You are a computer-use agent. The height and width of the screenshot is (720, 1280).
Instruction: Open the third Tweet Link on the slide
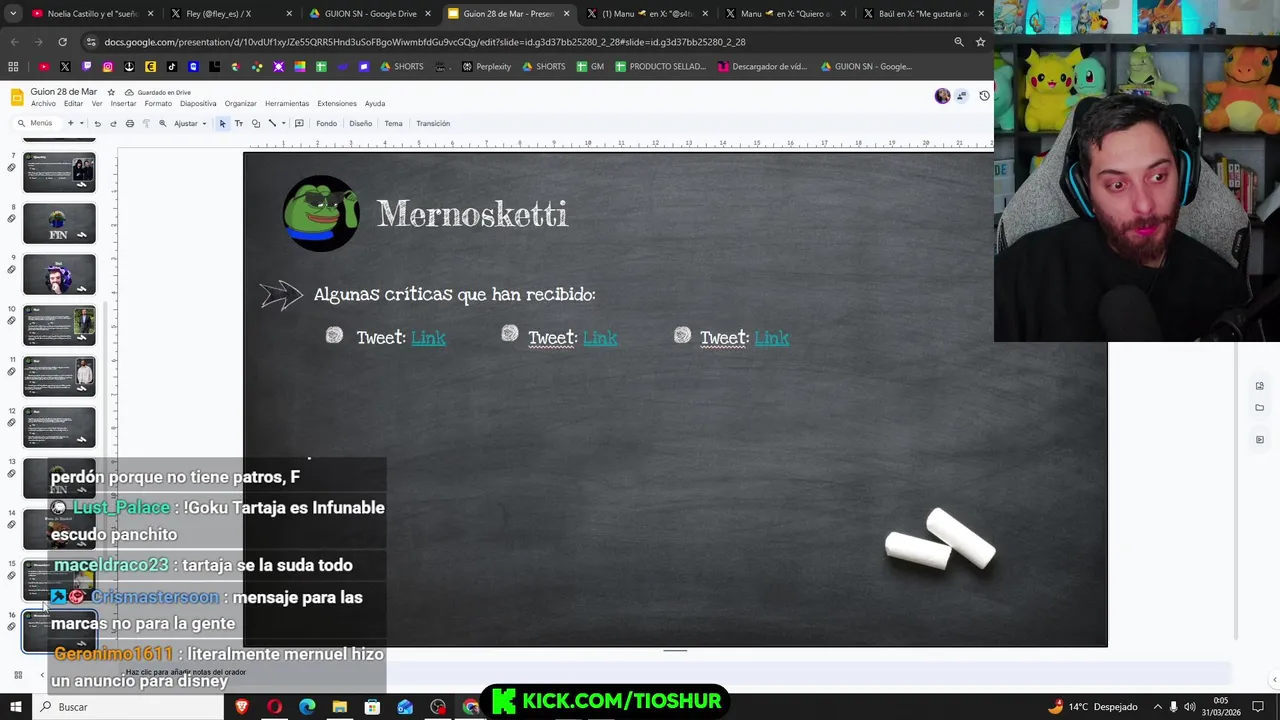point(772,338)
